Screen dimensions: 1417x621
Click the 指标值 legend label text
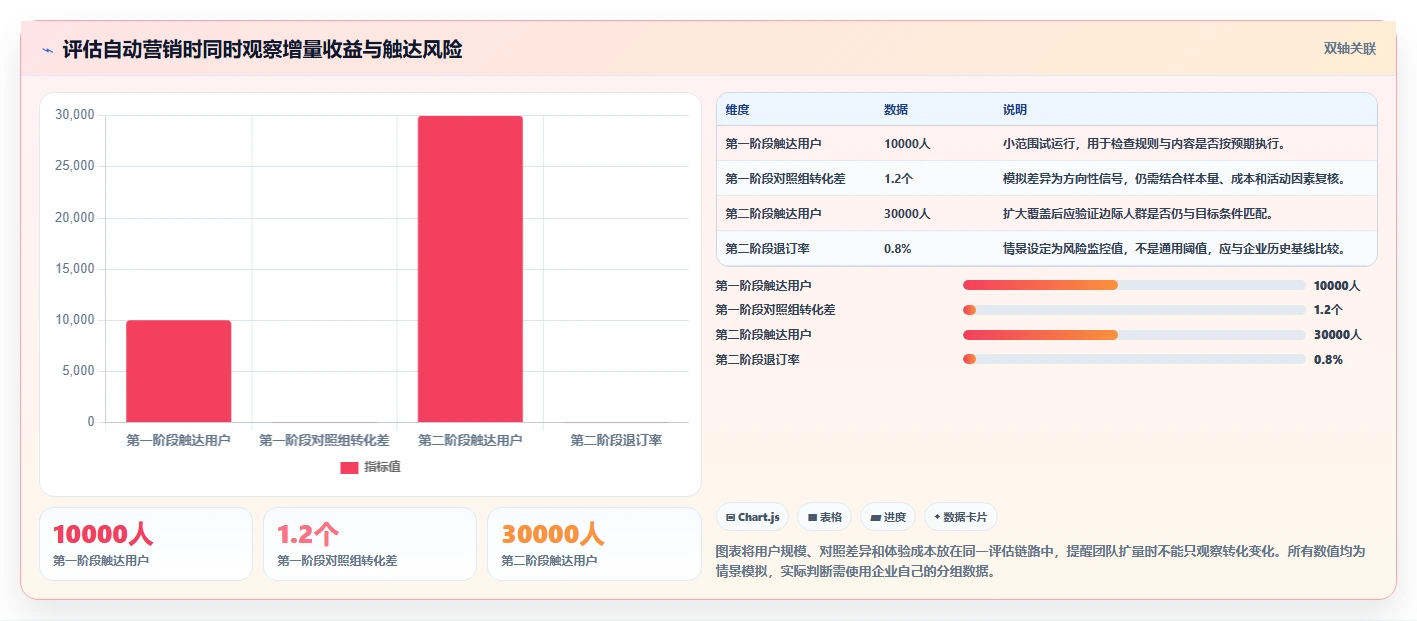pyautogui.click(x=382, y=467)
